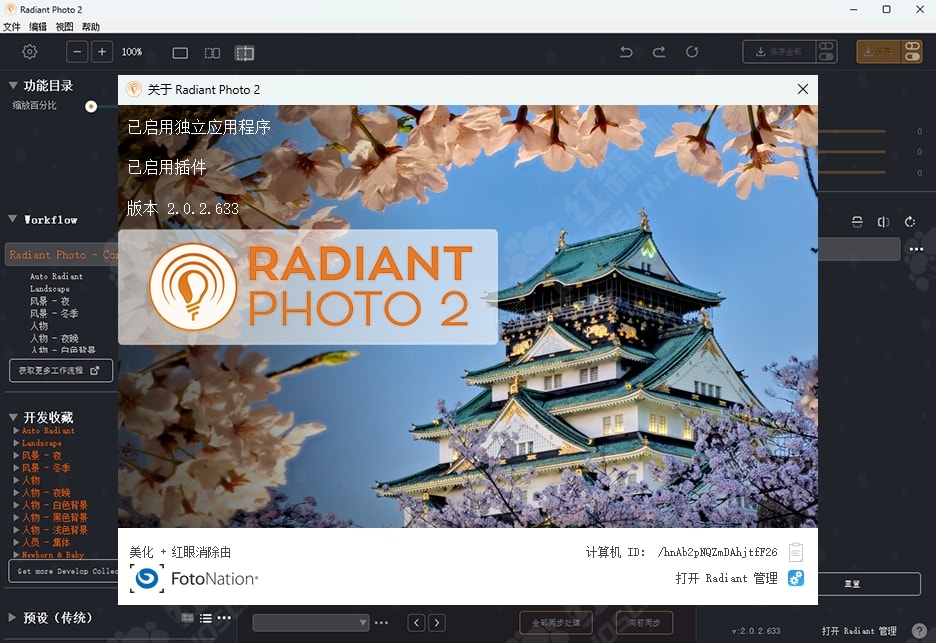
Task: Click the FotoNation logo
Action: [x=195, y=579]
